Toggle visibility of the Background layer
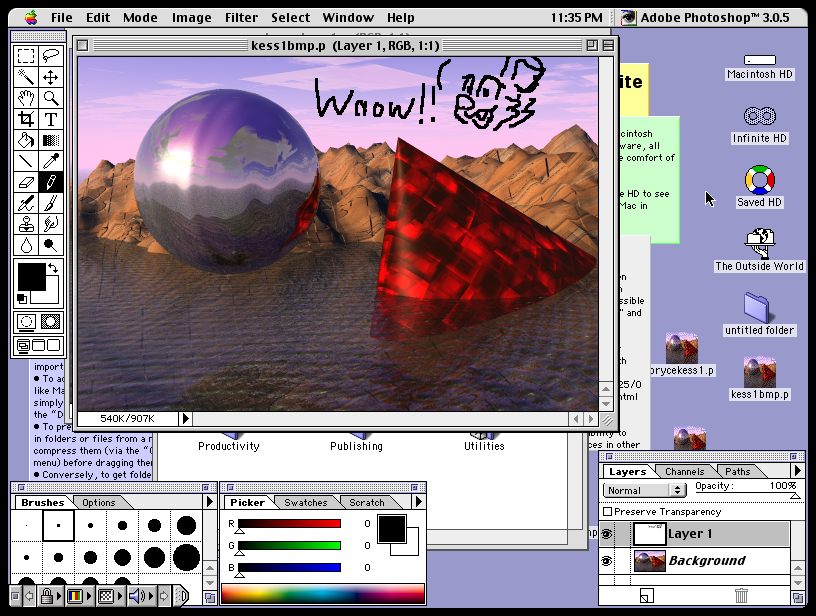Image resolution: width=816 pixels, height=616 pixels. tap(606, 562)
